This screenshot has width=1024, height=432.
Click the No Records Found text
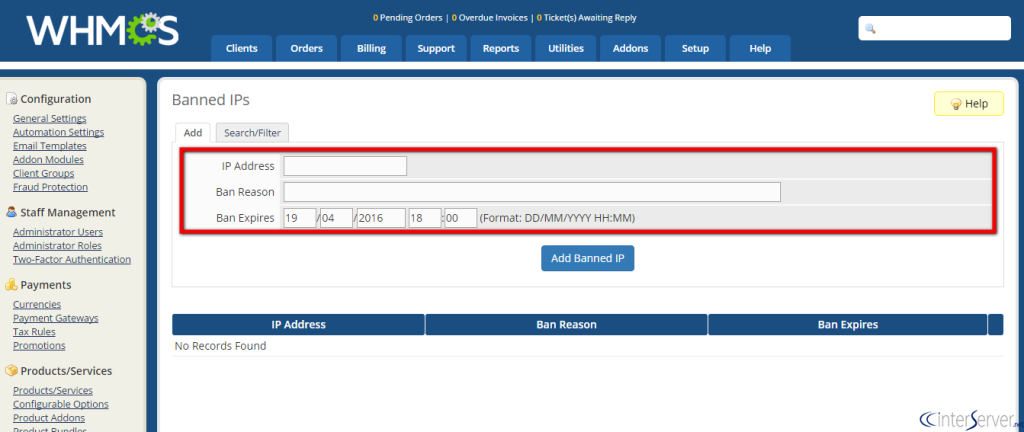220,346
